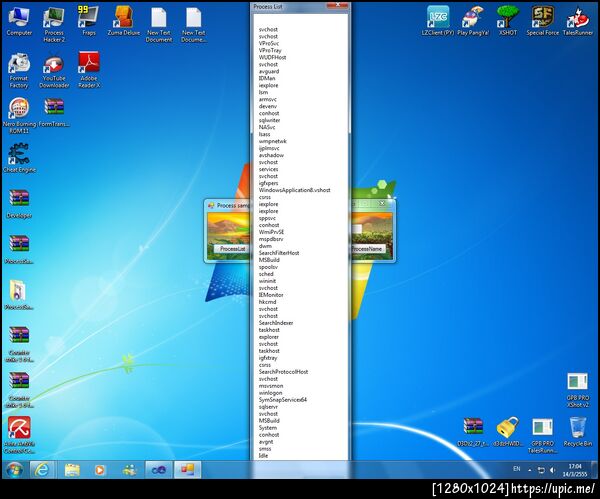Screen dimensions: 600x499
Task: Click the avshadow entry
Action: (271, 155)
